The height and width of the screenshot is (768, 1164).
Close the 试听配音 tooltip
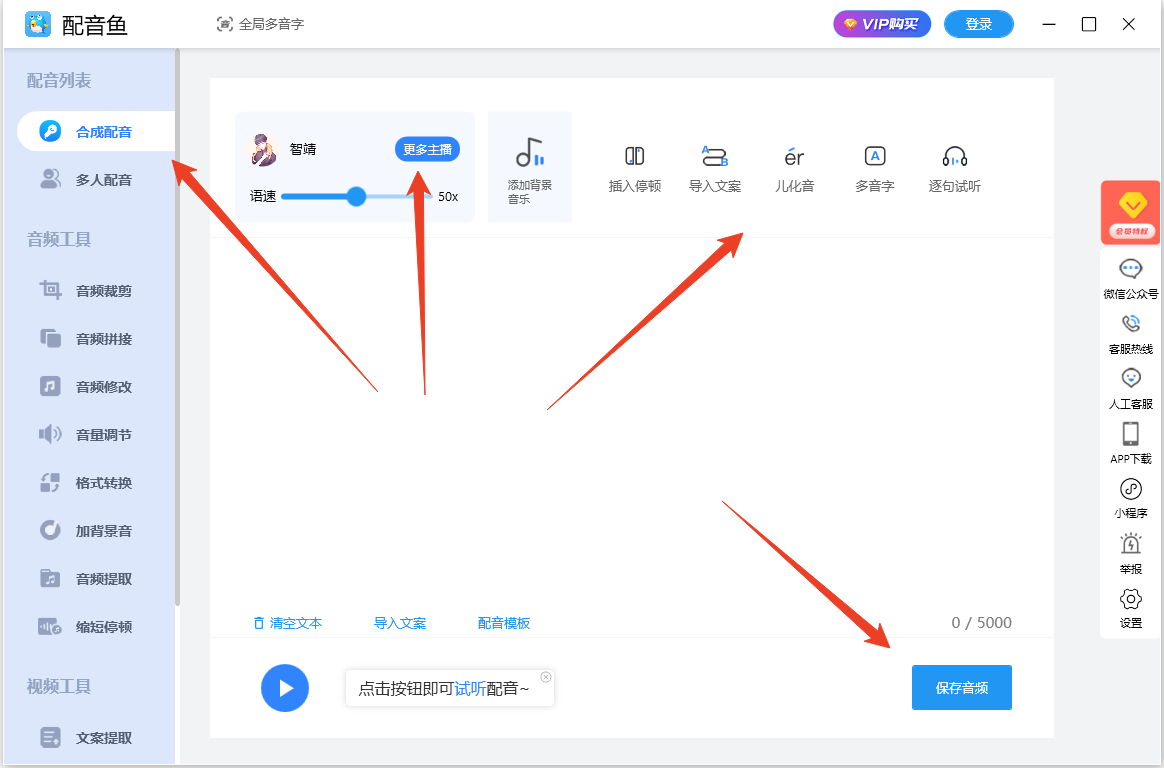click(x=546, y=677)
